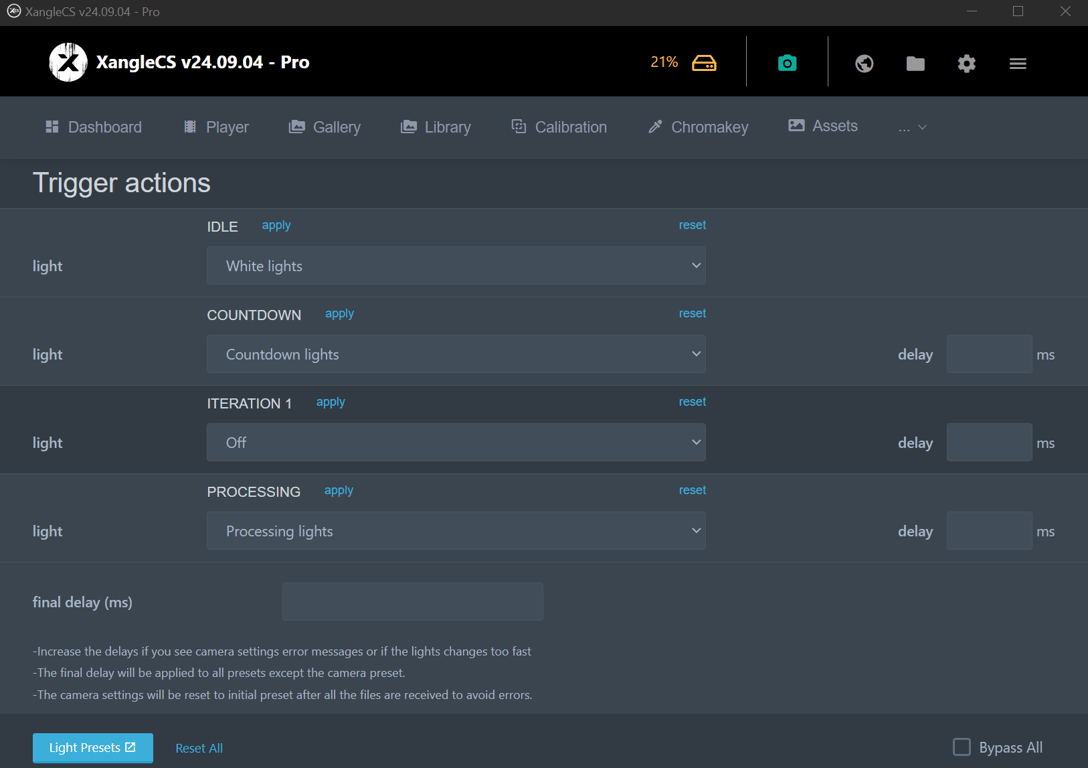Open the Processing lights dropdown
Viewport: 1088px width, 768px height.
click(x=456, y=531)
